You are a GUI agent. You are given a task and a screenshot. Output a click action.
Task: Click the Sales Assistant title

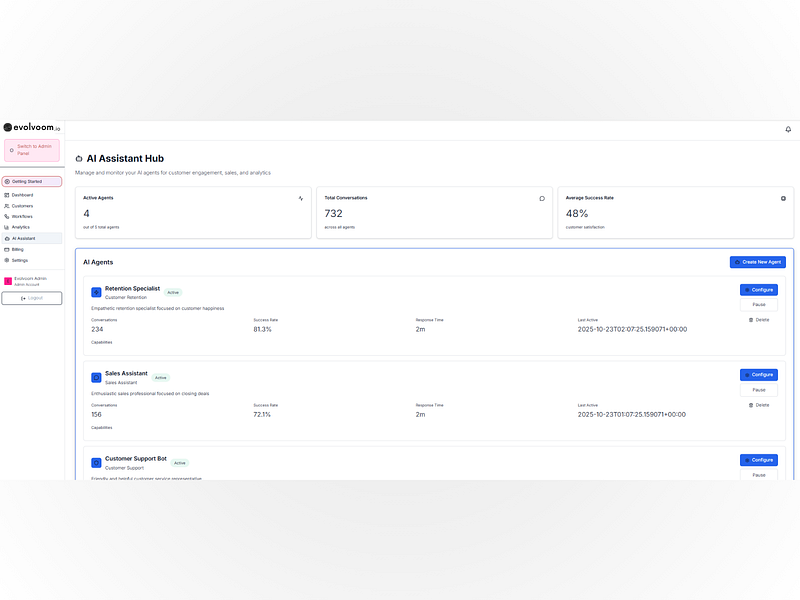[127, 373]
